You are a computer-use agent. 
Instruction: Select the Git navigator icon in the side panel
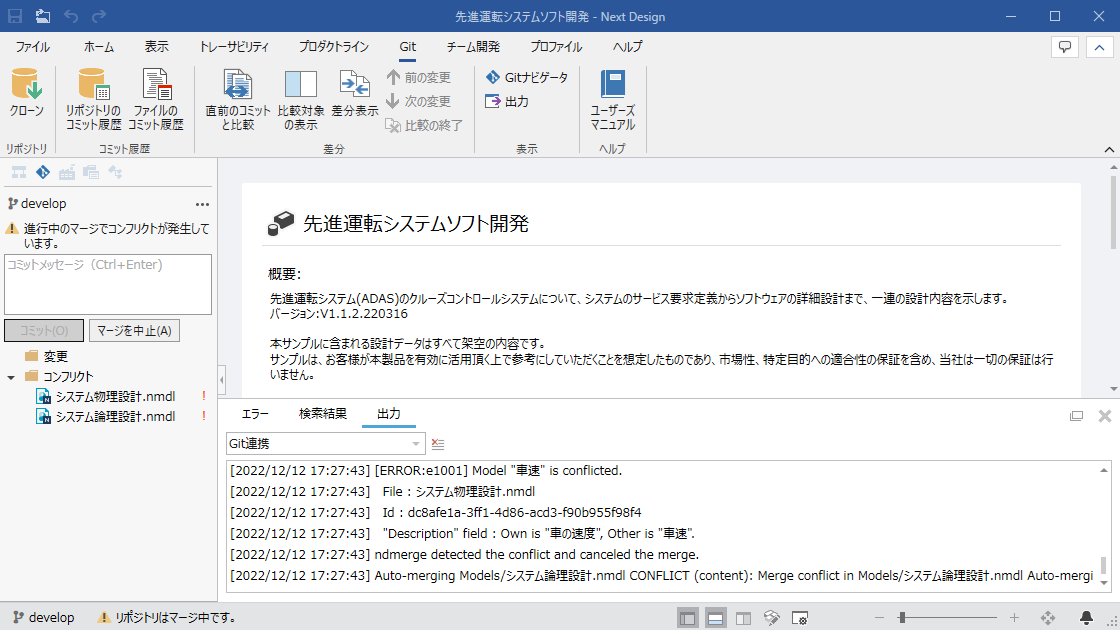point(43,172)
